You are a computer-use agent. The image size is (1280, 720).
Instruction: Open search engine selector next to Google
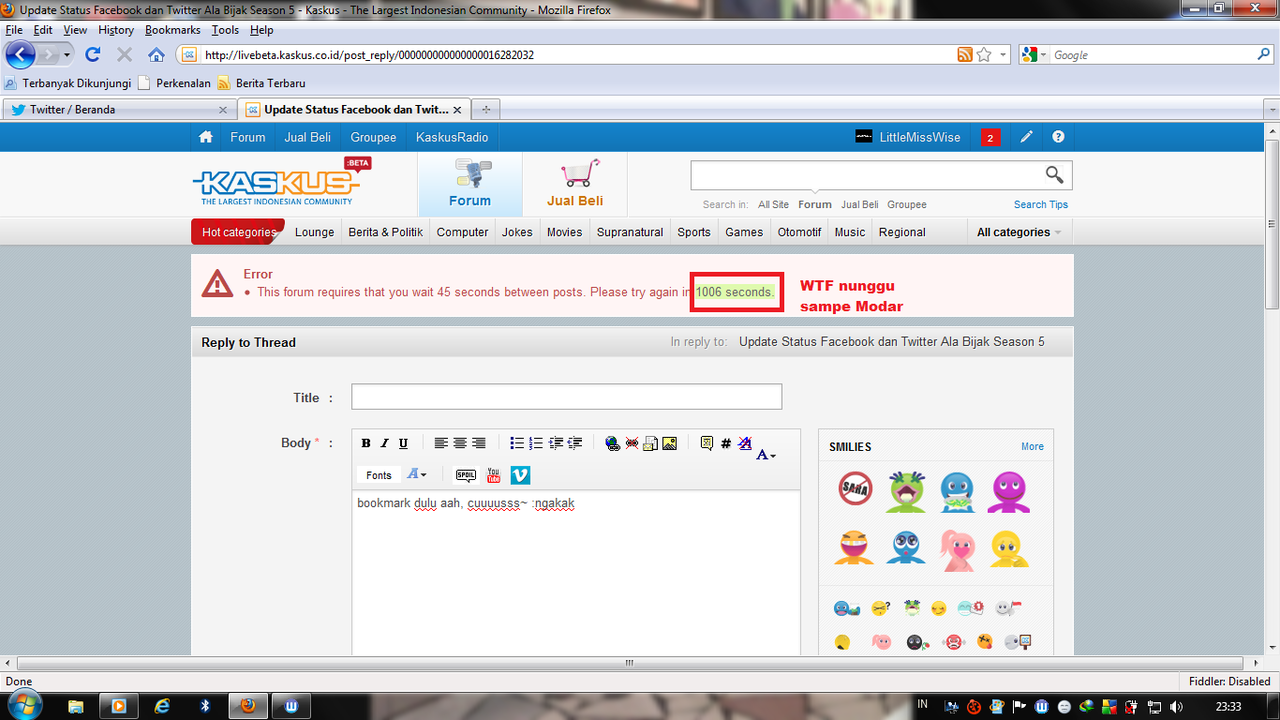click(x=1034, y=55)
